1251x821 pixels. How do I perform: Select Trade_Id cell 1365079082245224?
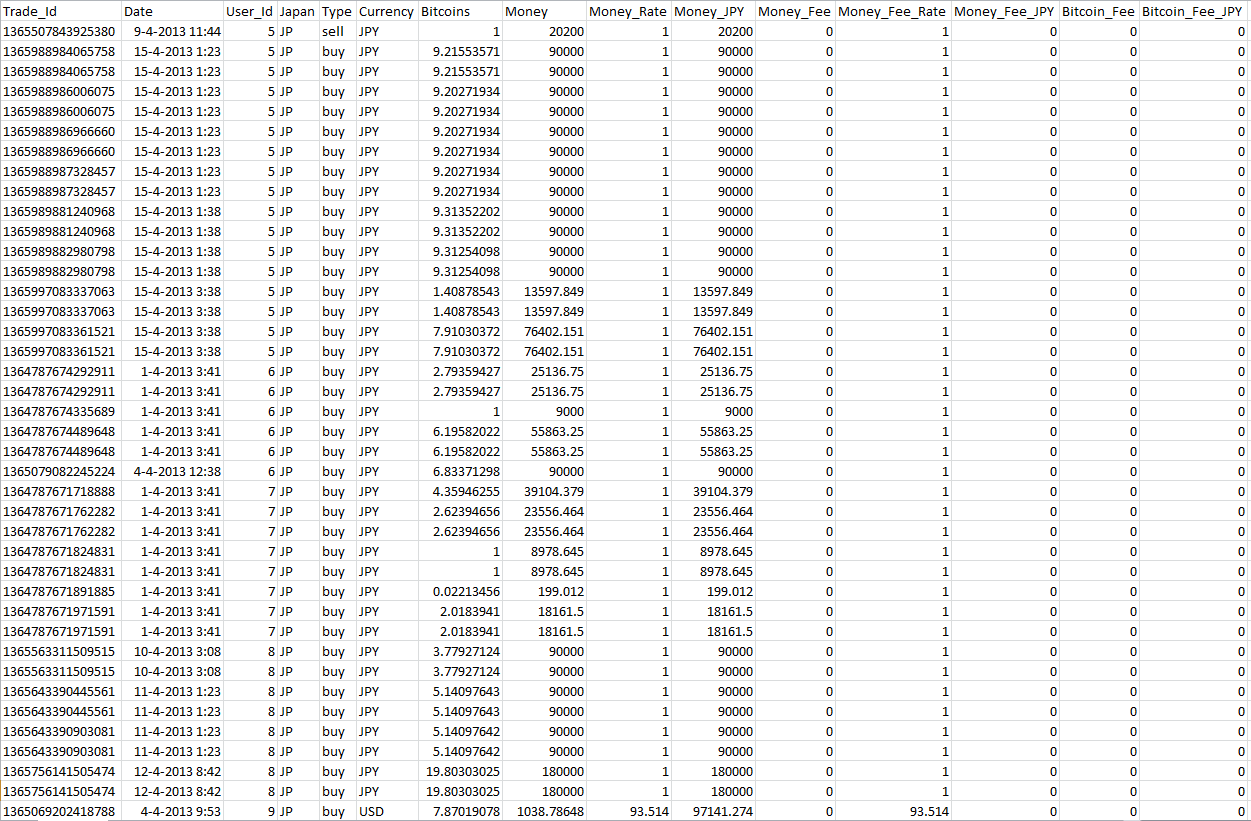(61, 471)
